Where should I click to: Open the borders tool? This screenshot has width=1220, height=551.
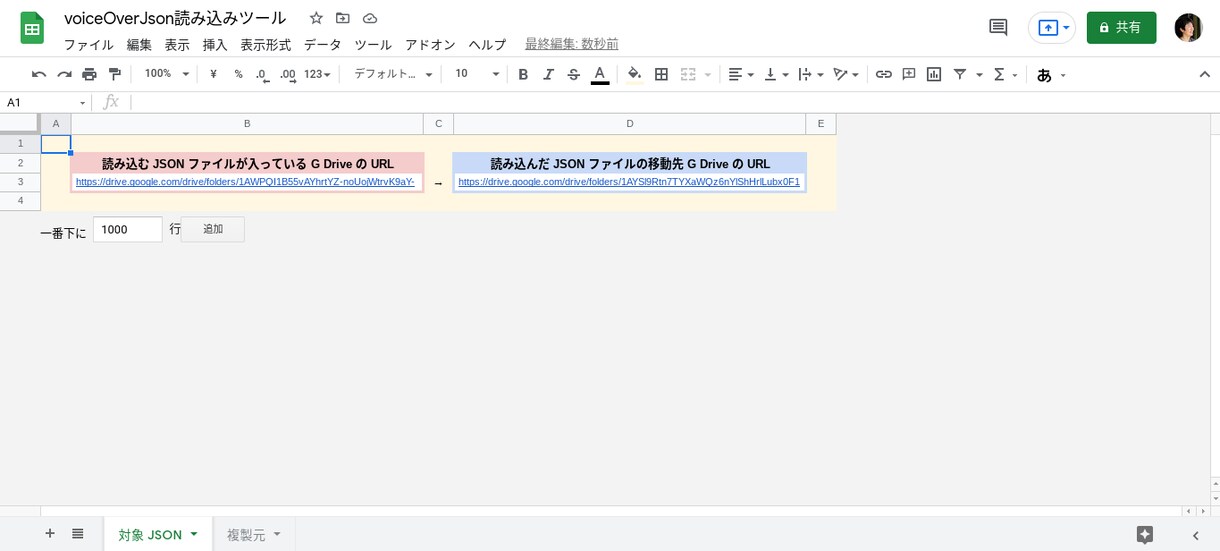[661, 74]
